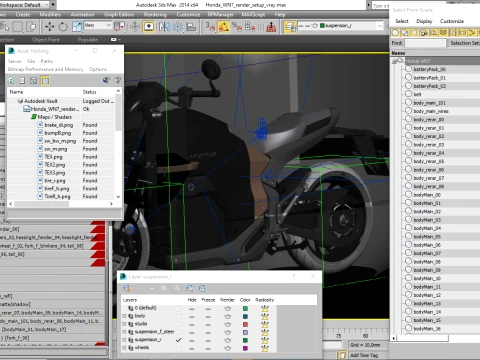Click the Use Pivot Point Center icon
480x360 pixels.
[x=119, y=26]
